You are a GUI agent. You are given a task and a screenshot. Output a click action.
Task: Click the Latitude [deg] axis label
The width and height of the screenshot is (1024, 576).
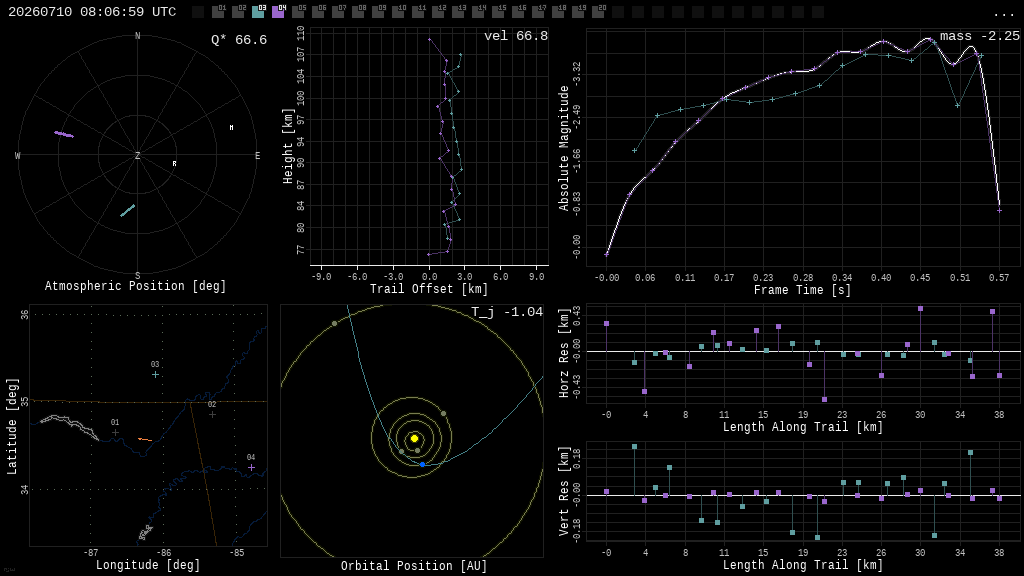point(12,426)
